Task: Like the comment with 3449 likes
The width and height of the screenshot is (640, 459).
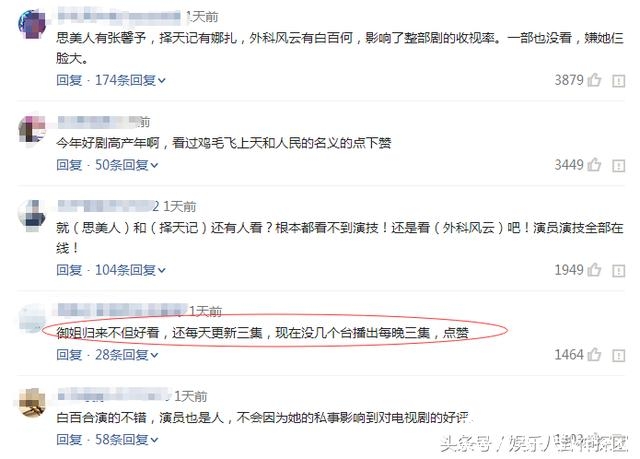Action: click(x=594, y=165)
